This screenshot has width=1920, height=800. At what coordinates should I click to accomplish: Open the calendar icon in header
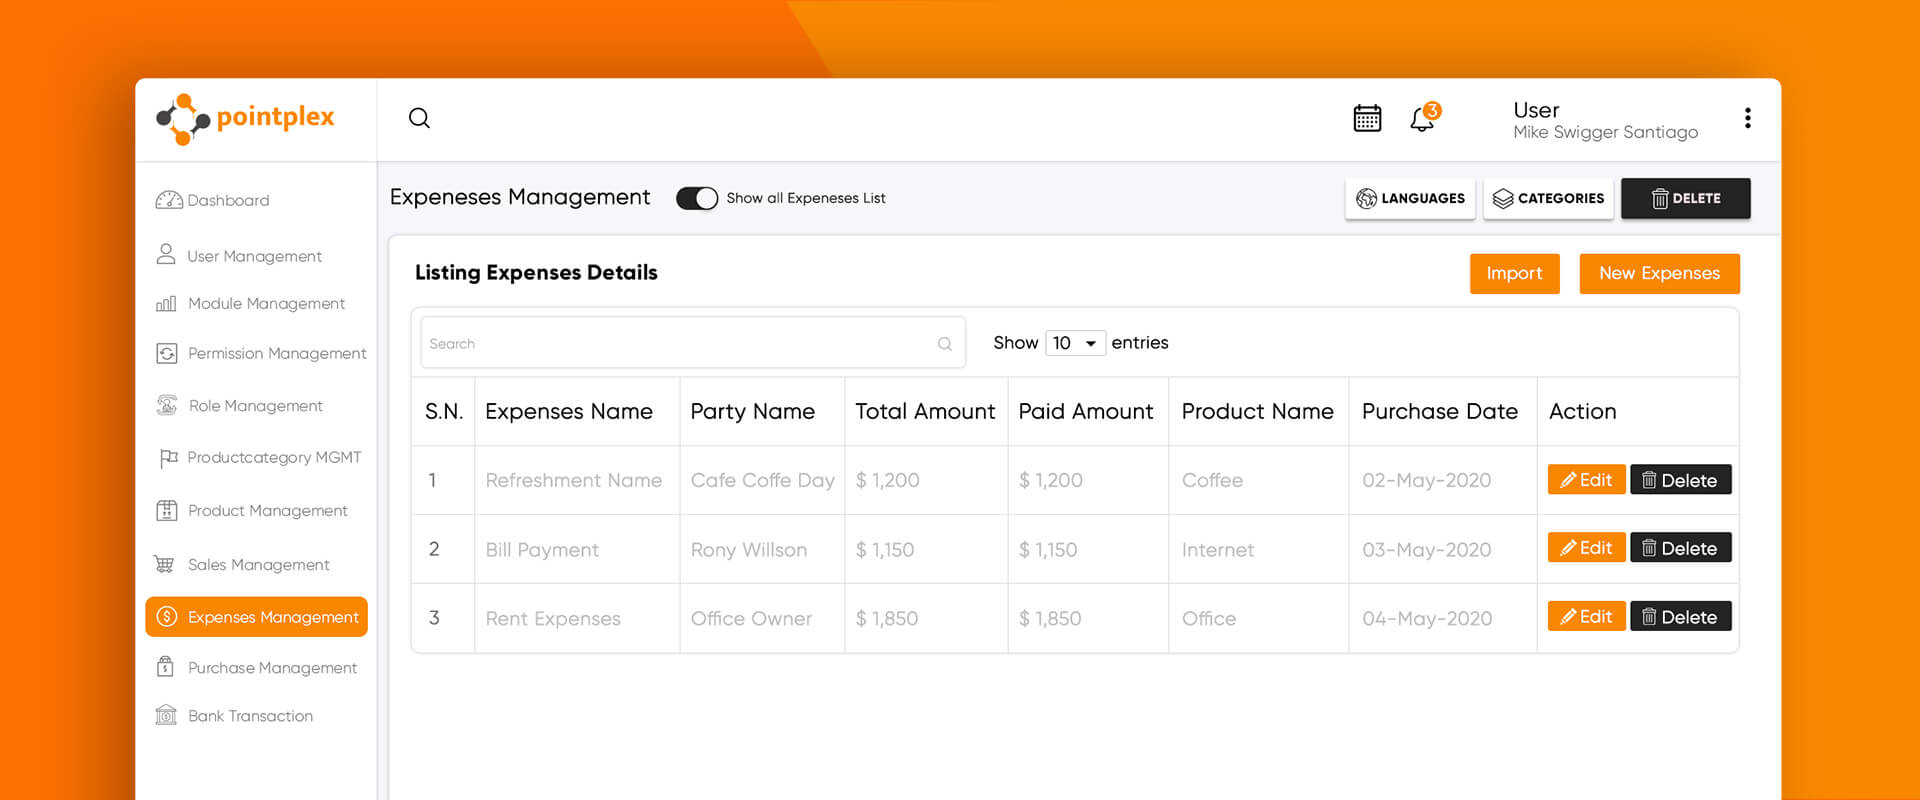click(x=1367, y=118)
